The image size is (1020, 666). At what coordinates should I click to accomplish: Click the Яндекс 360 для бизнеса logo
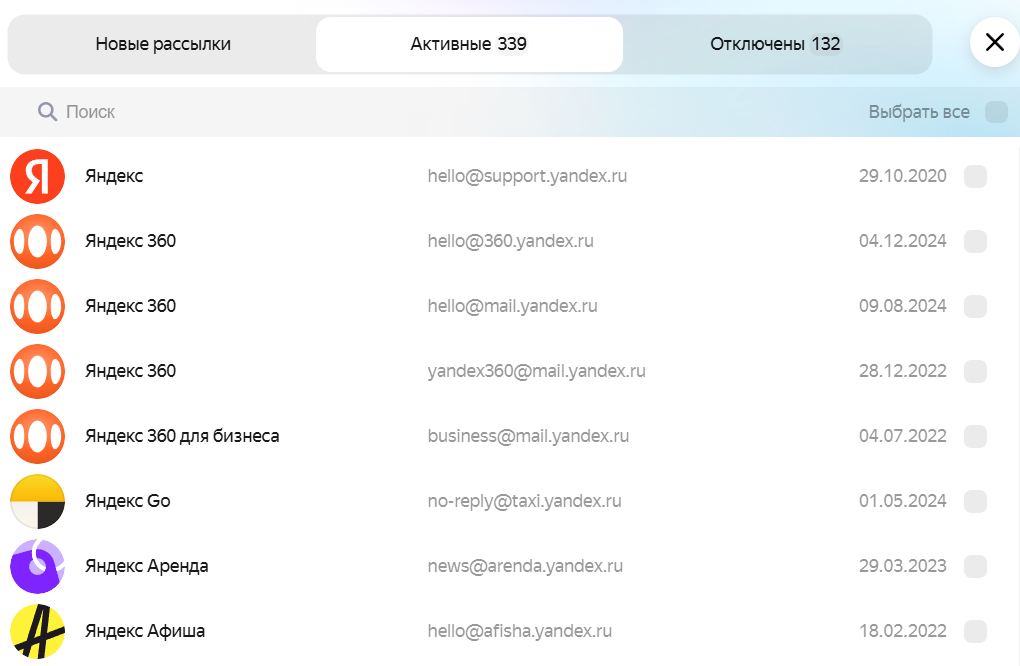(37, 437)
